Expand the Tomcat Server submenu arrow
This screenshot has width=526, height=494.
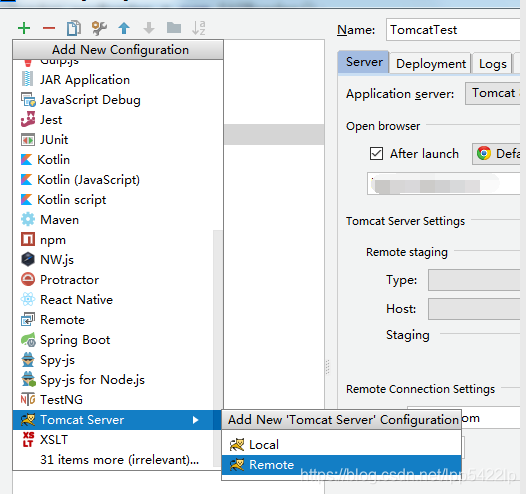196,420
